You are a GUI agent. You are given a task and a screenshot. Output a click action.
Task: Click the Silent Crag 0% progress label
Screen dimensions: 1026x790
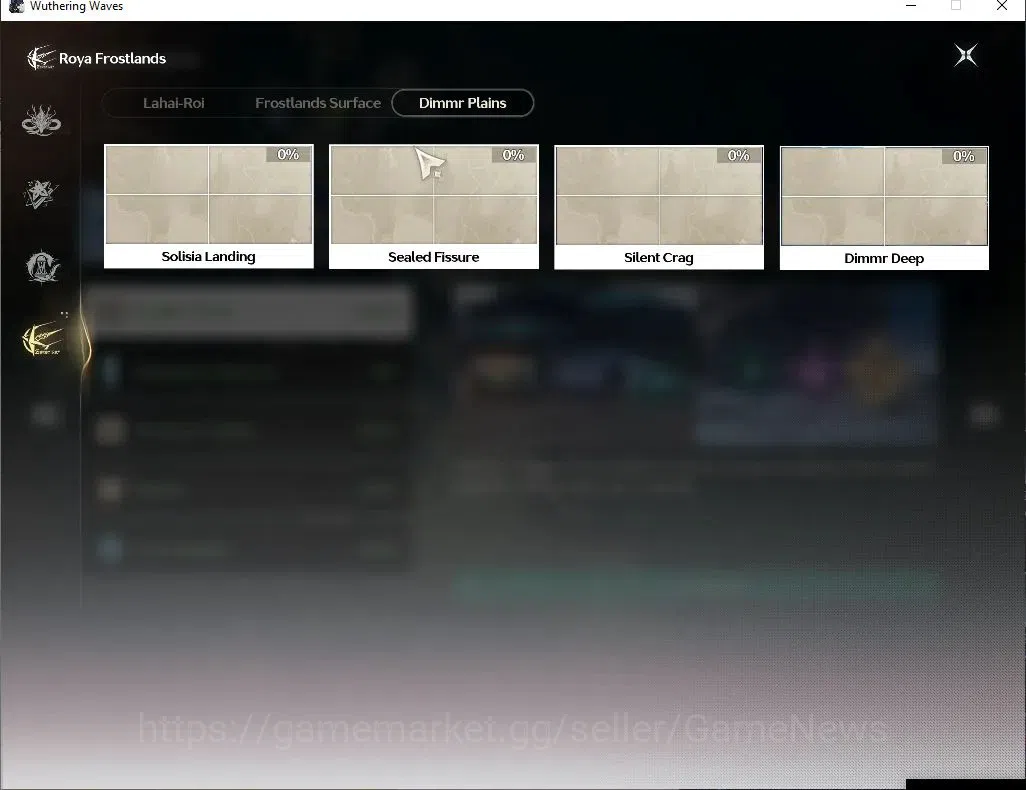pyautogui.click(x=738, y=156)
